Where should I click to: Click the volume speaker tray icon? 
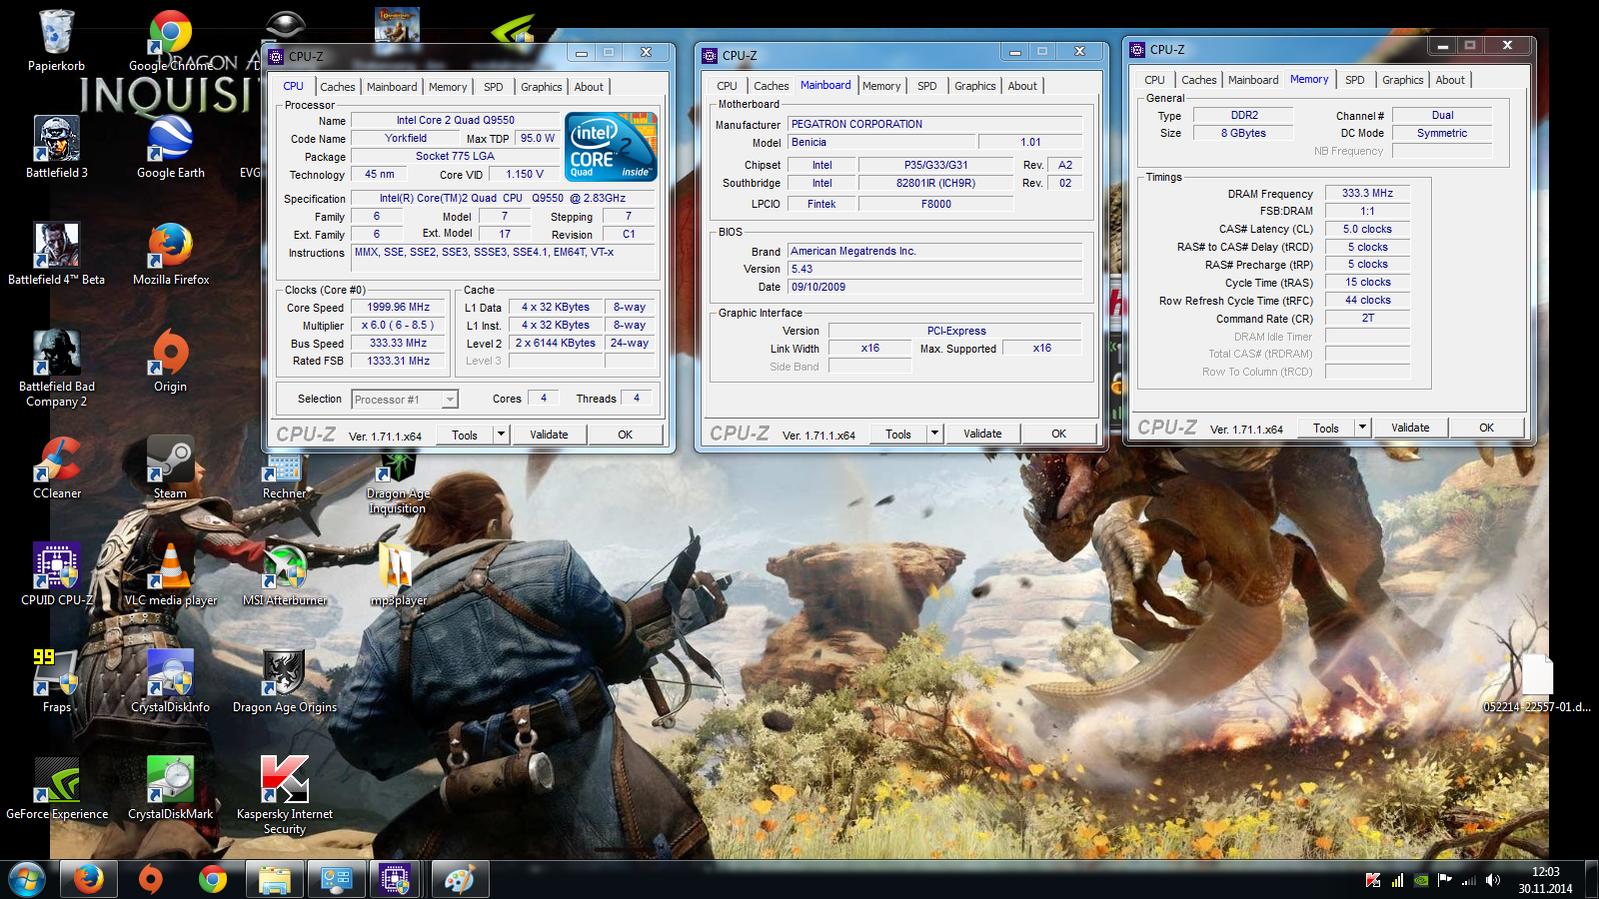(x=1492, y=880)
